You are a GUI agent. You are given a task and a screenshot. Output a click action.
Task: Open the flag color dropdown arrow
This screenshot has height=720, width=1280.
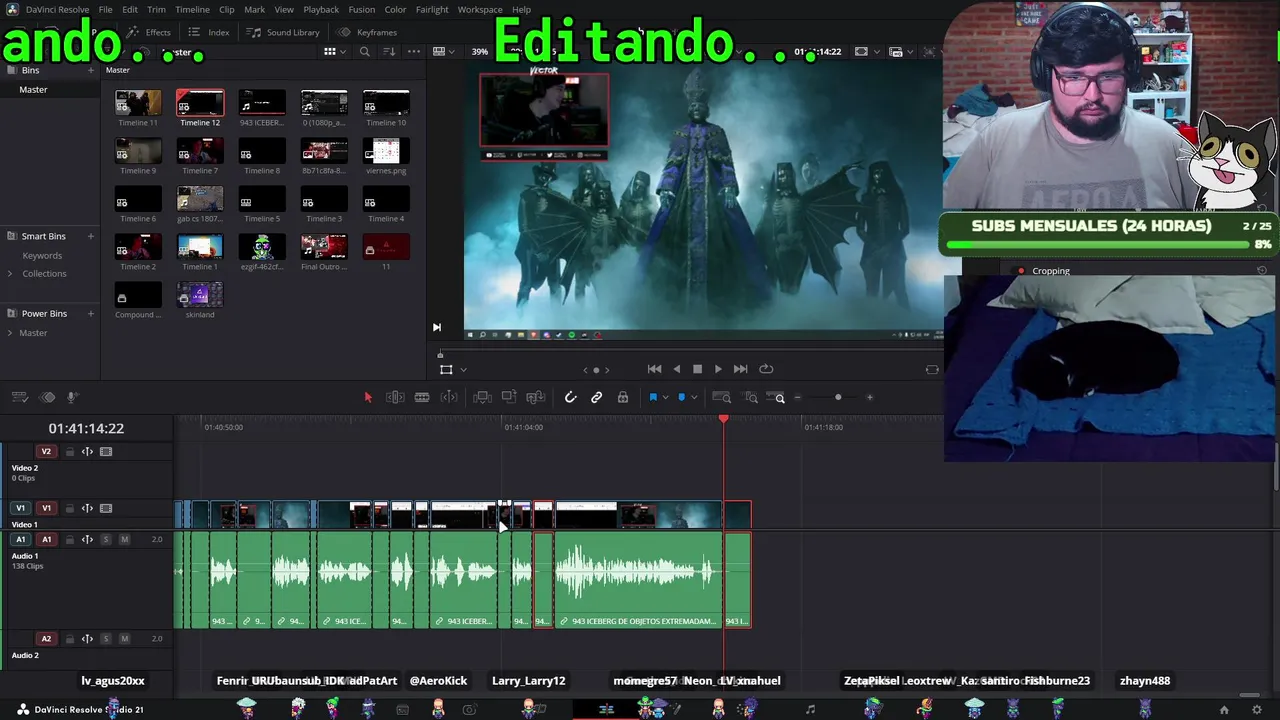click(x=665, y=398)
